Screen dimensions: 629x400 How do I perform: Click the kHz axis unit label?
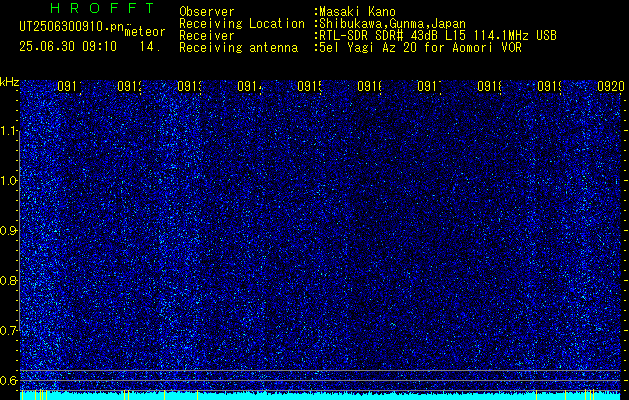[9, 82]
